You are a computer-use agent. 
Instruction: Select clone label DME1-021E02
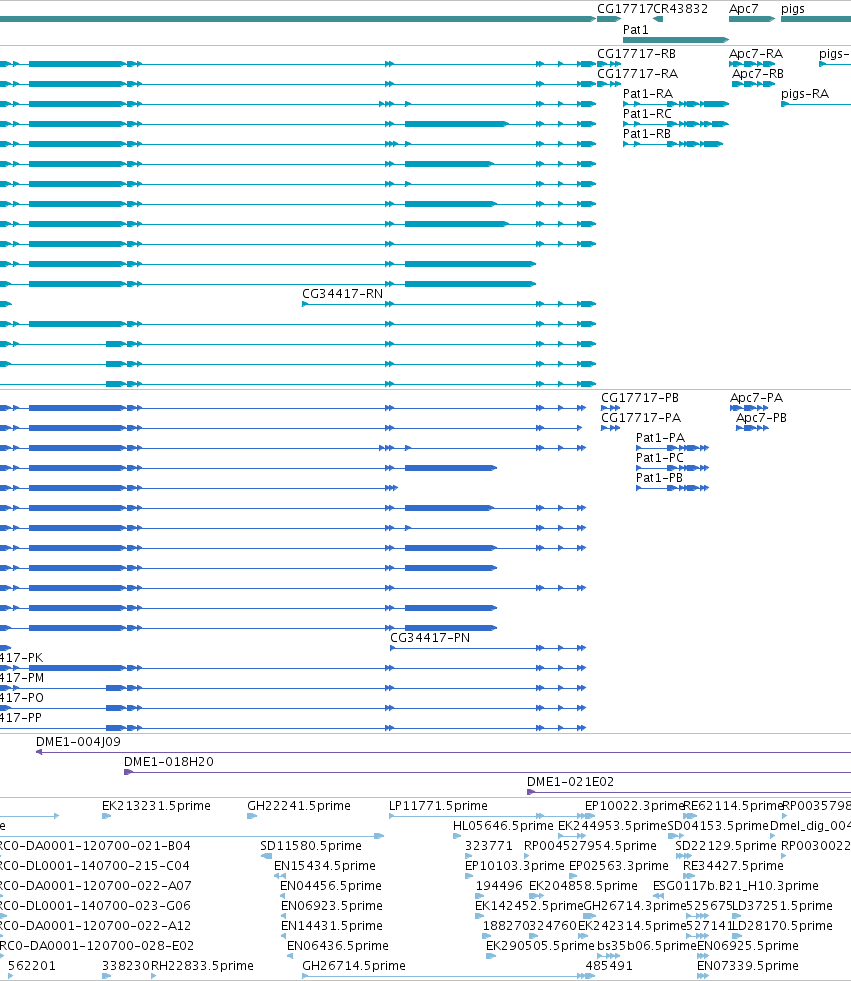click(x=570, y=782)
